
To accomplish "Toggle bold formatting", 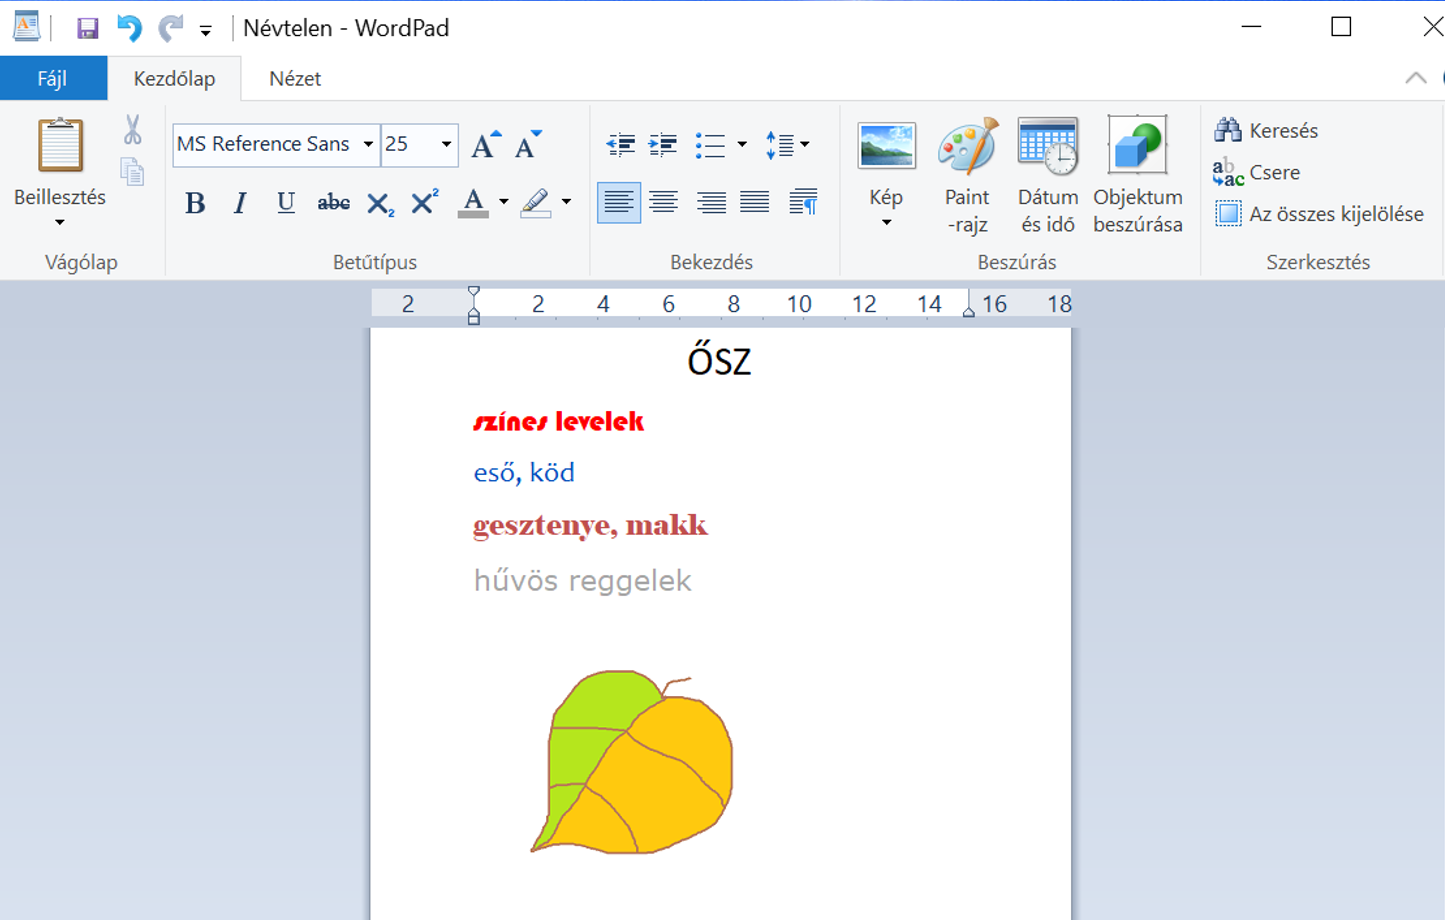I will (x=195, y=203).
